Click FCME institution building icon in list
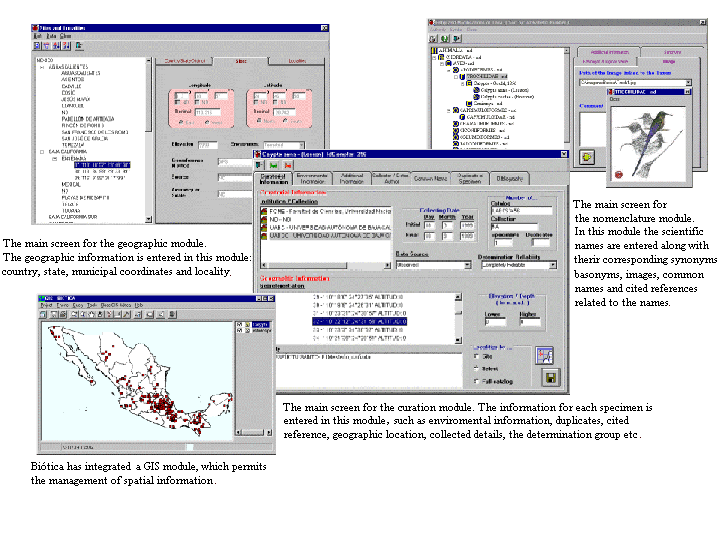This screenshot has height=539, width=719. point(264,211)
